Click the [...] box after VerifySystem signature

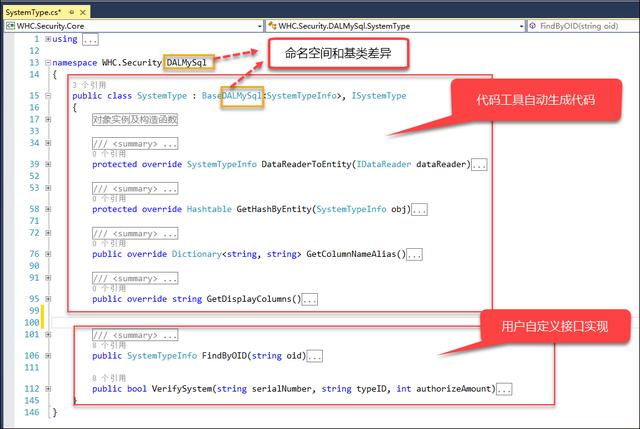(x=504, y=389)
